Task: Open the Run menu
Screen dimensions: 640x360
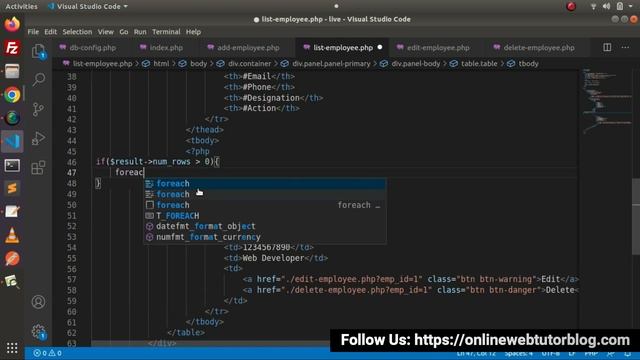Action: pyautogui.click(x=140, y=32)
